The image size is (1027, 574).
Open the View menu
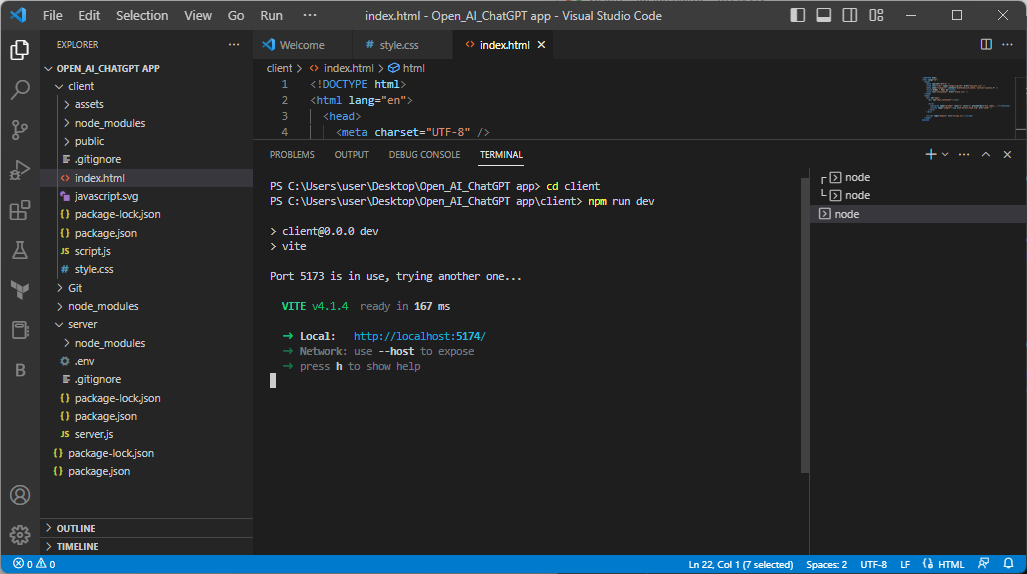click(197, 15)
